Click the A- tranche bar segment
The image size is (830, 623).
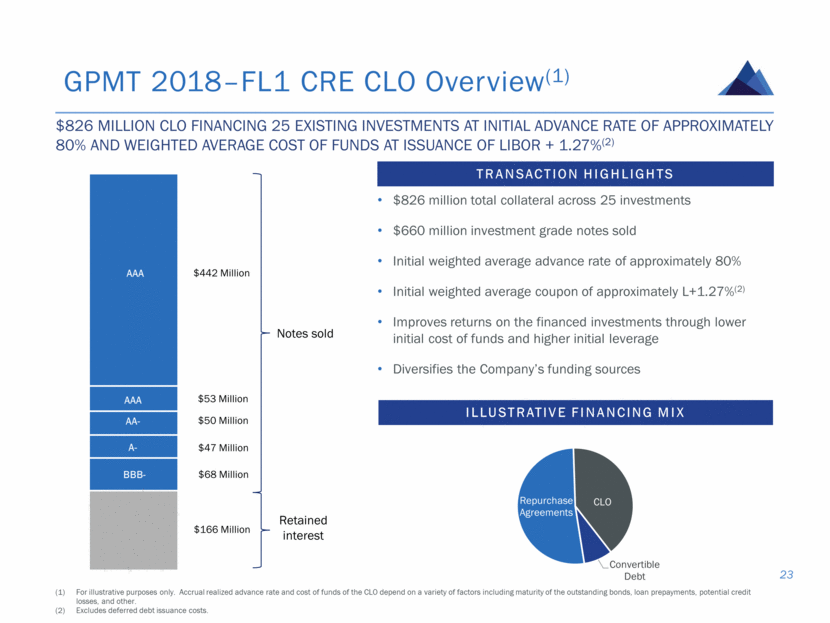tap(133, 447)
